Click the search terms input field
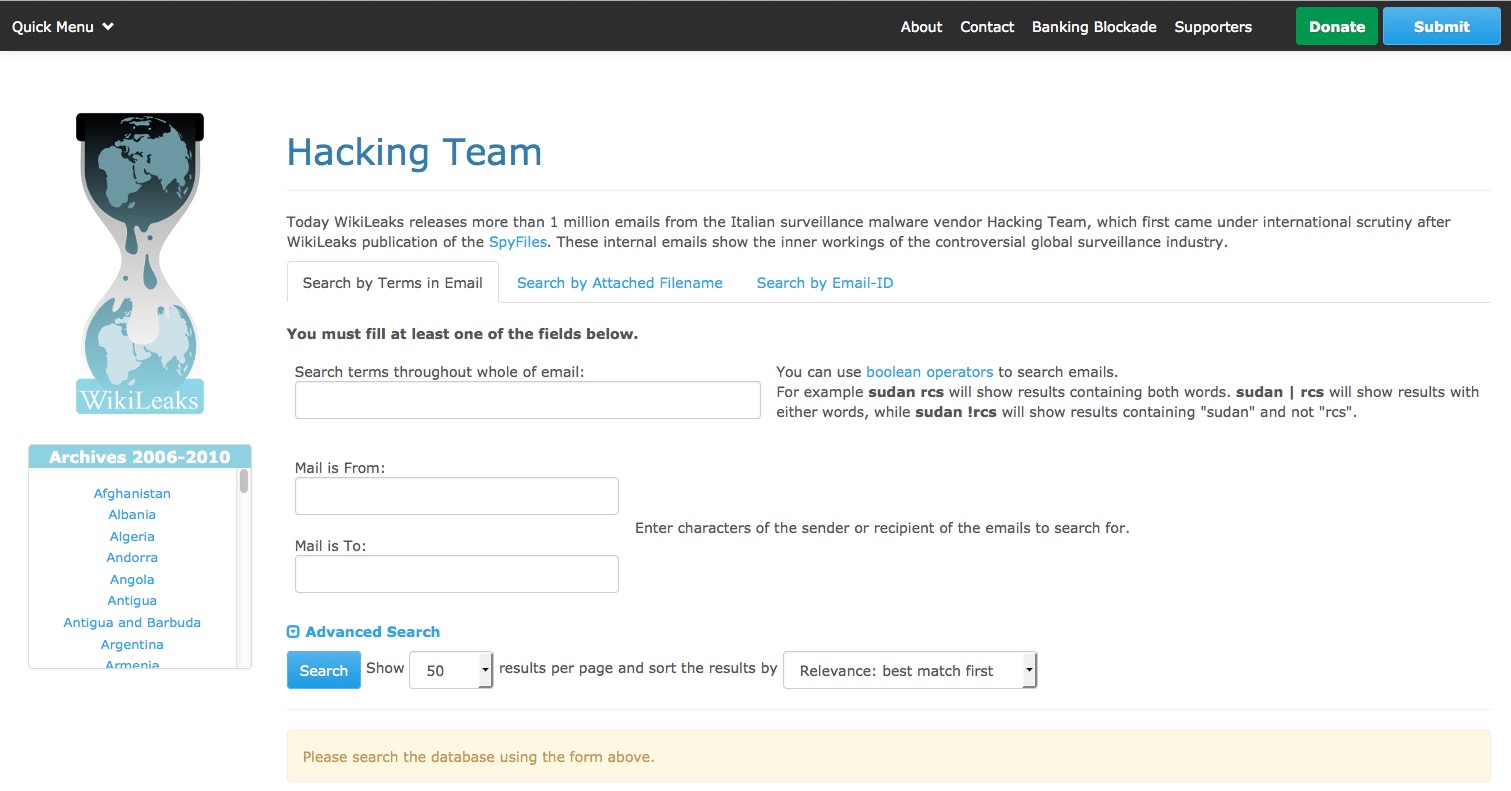 pyautogui.click(x=527, y=400)
